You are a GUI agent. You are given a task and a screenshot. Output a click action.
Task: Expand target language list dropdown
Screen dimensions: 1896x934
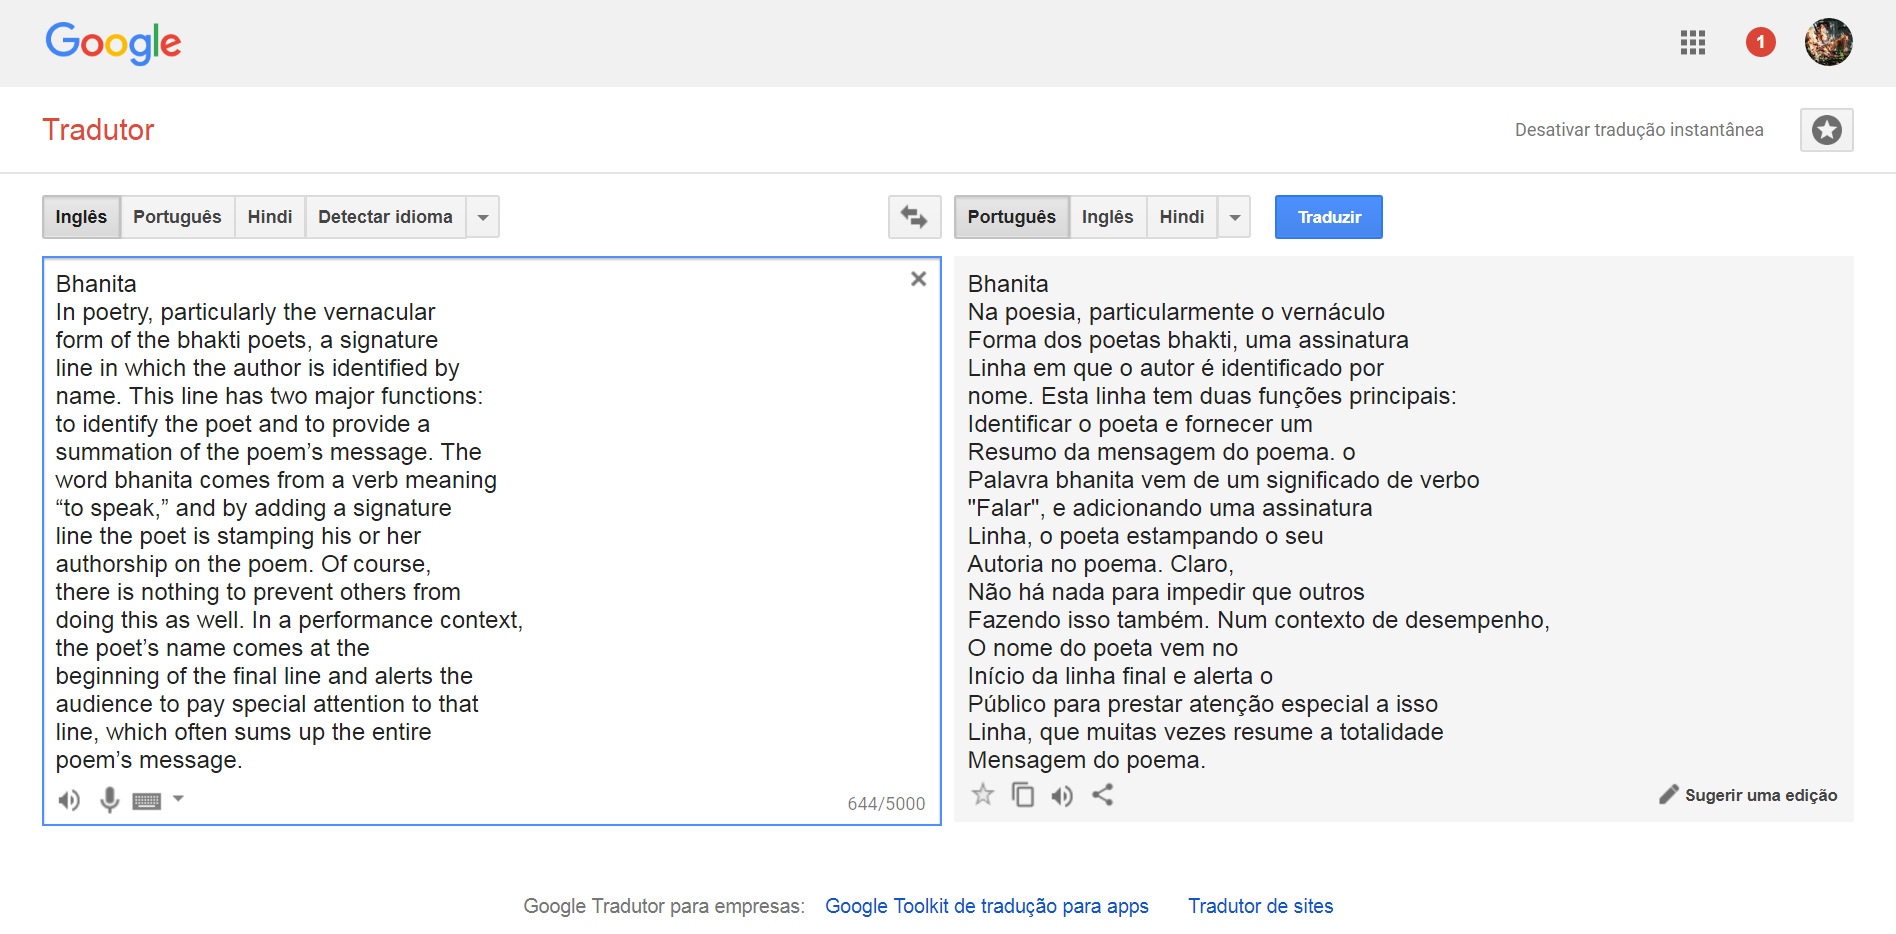(x=1235, y=217)
